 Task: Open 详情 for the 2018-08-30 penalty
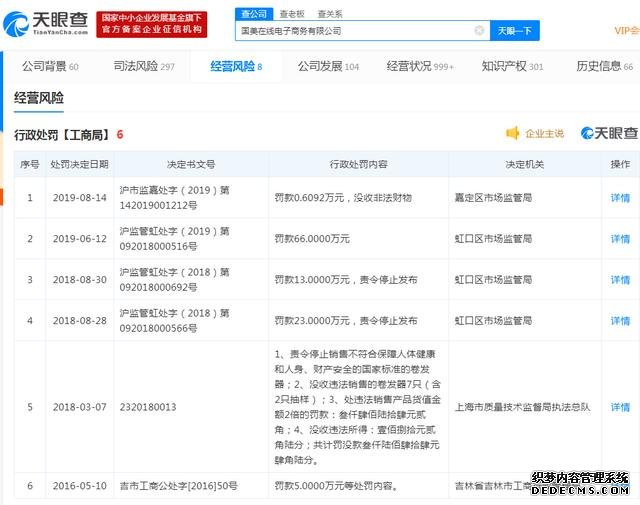620,280
